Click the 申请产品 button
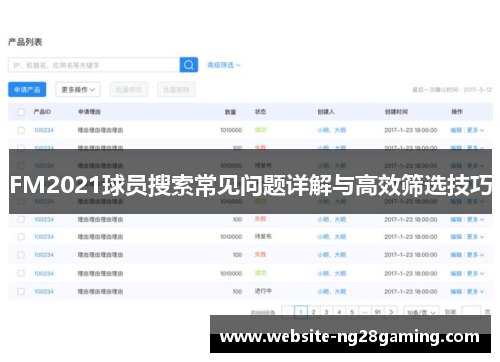 pos(27,89)
